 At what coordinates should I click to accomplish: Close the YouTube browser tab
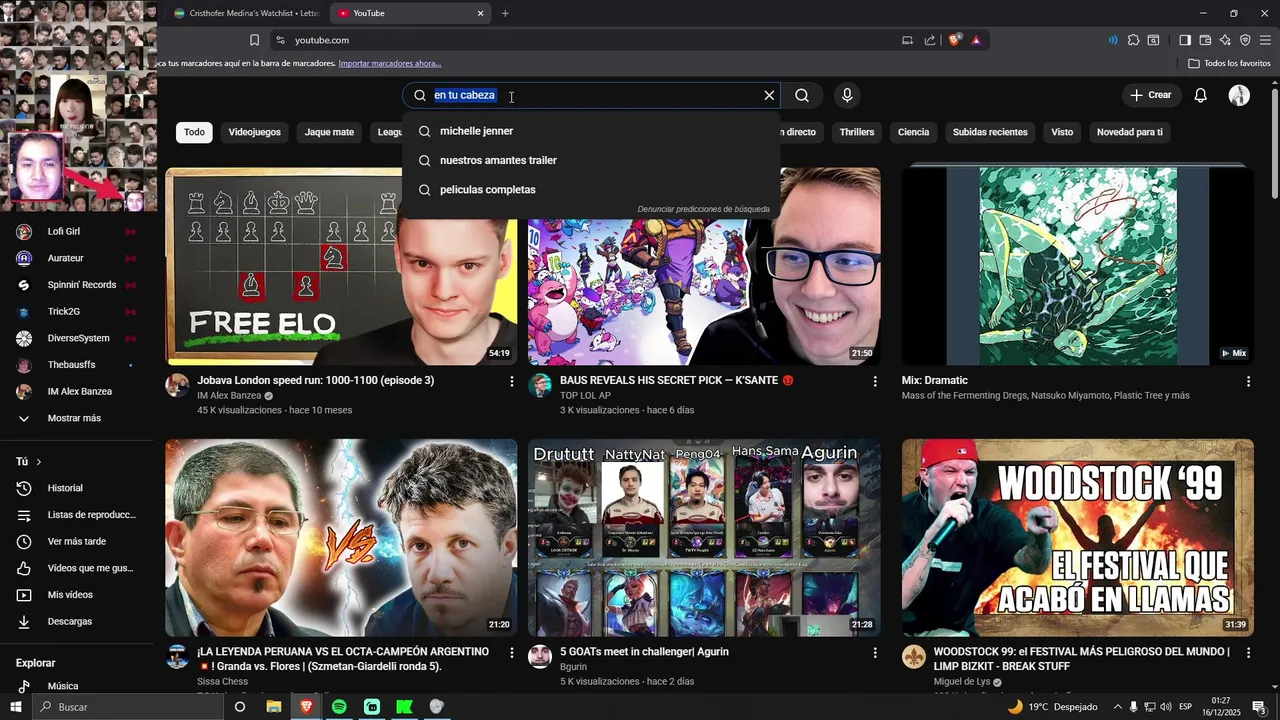pos(480,13)
